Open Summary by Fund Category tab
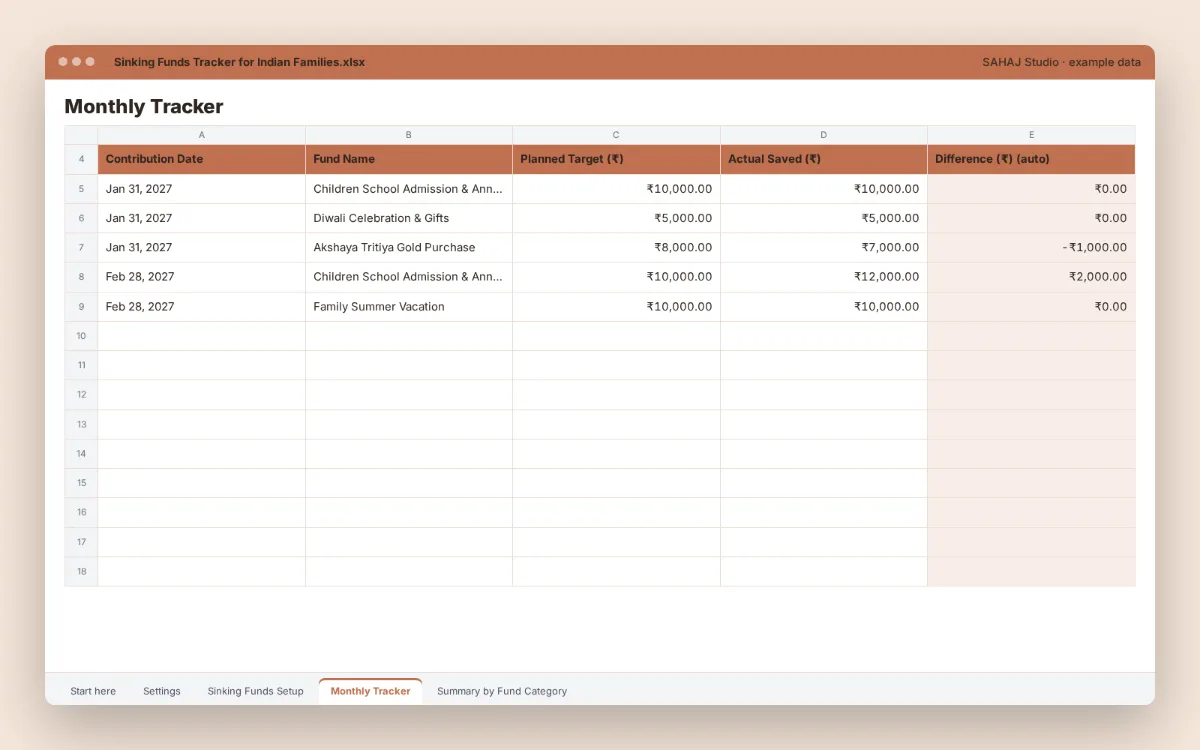 [502, 691]
